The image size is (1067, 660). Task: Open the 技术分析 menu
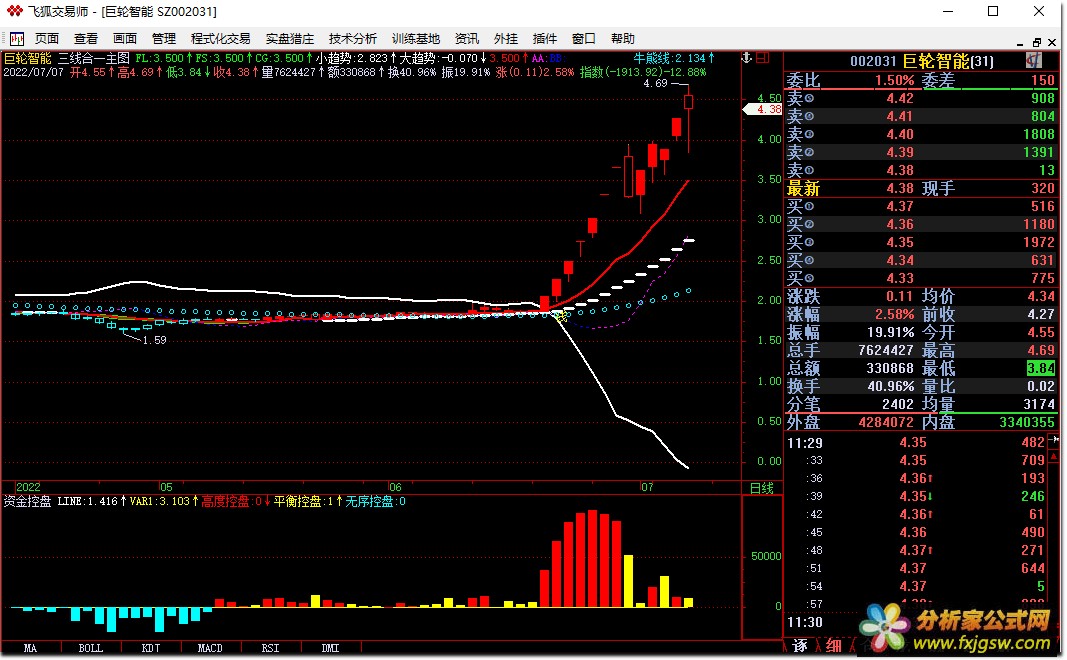coord(352,39)
